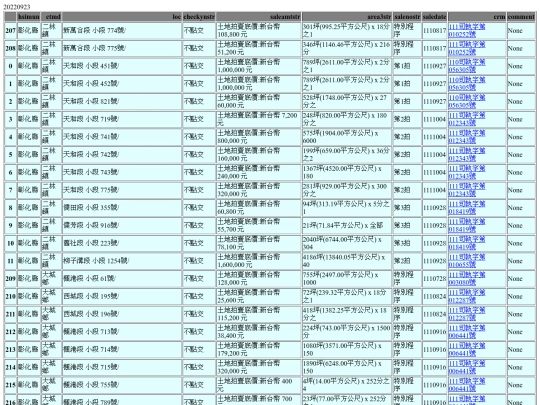
Task: Open the crm case link in row 5
Action: pyautogui.click(x=467, y=155)
